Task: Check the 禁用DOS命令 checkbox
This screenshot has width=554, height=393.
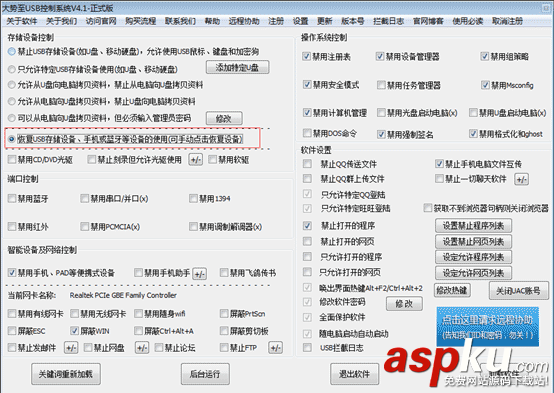Action: (307, 133)
